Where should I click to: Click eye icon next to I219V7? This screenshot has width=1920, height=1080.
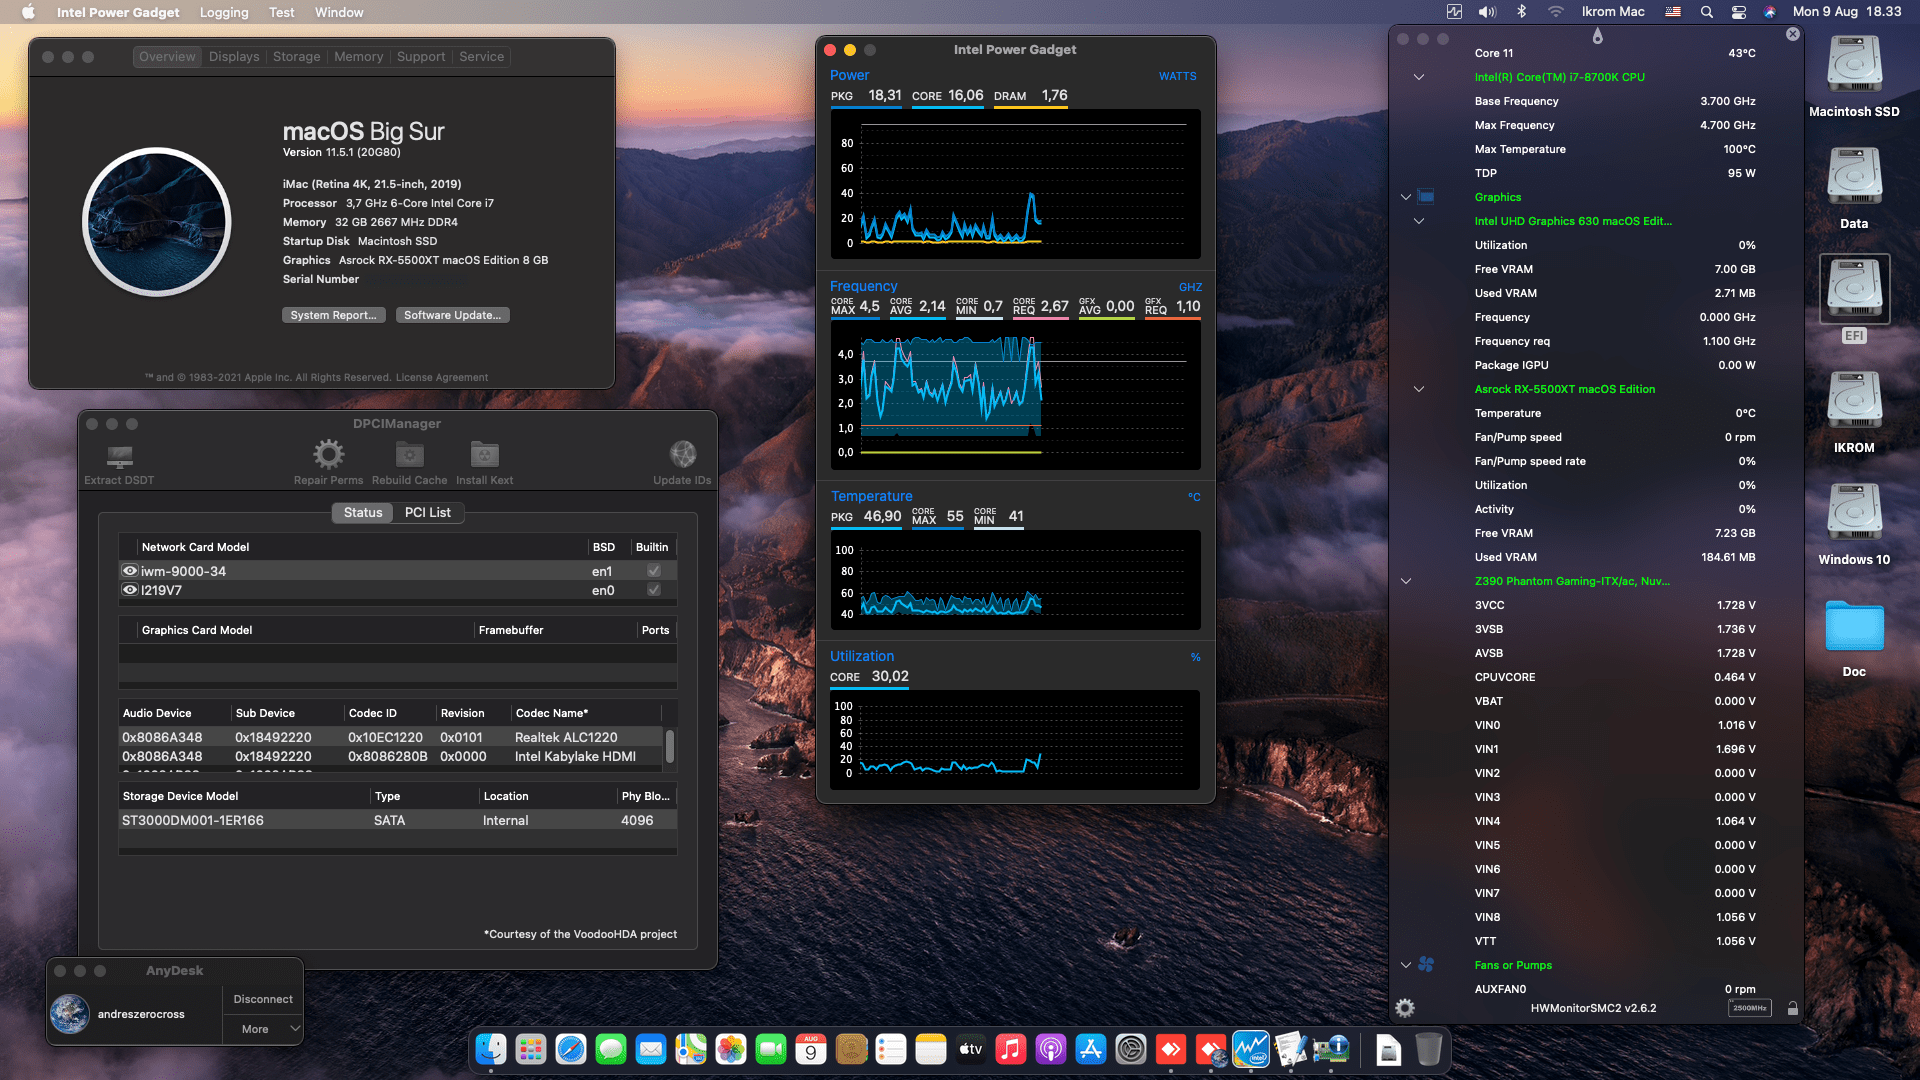[x=130, y=590]
